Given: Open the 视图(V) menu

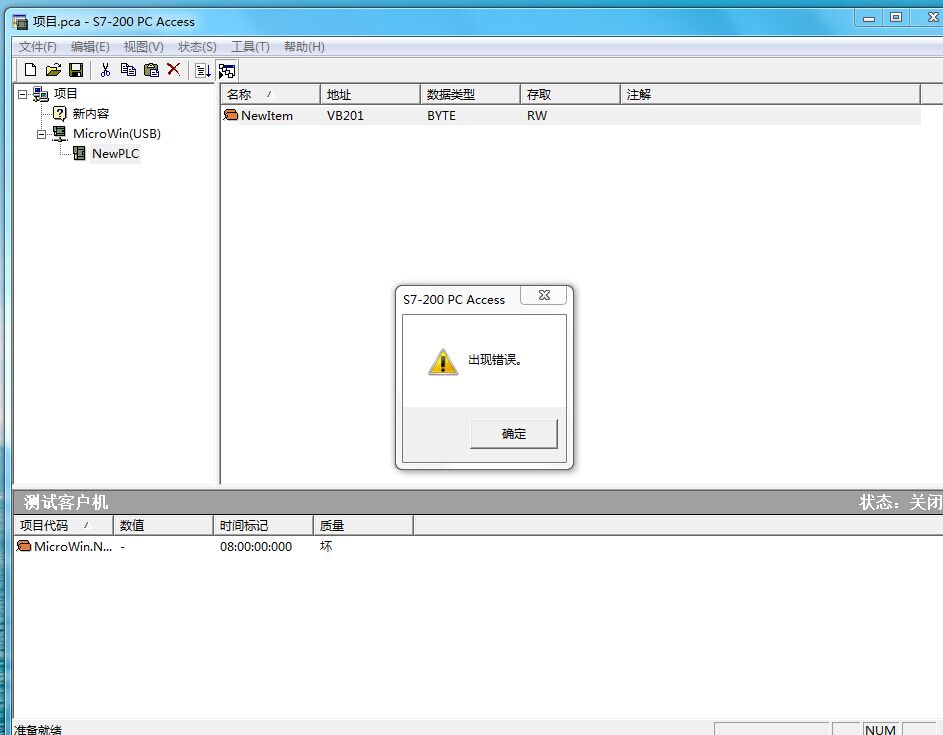Looking at the screenshot, I should [143, 47].
